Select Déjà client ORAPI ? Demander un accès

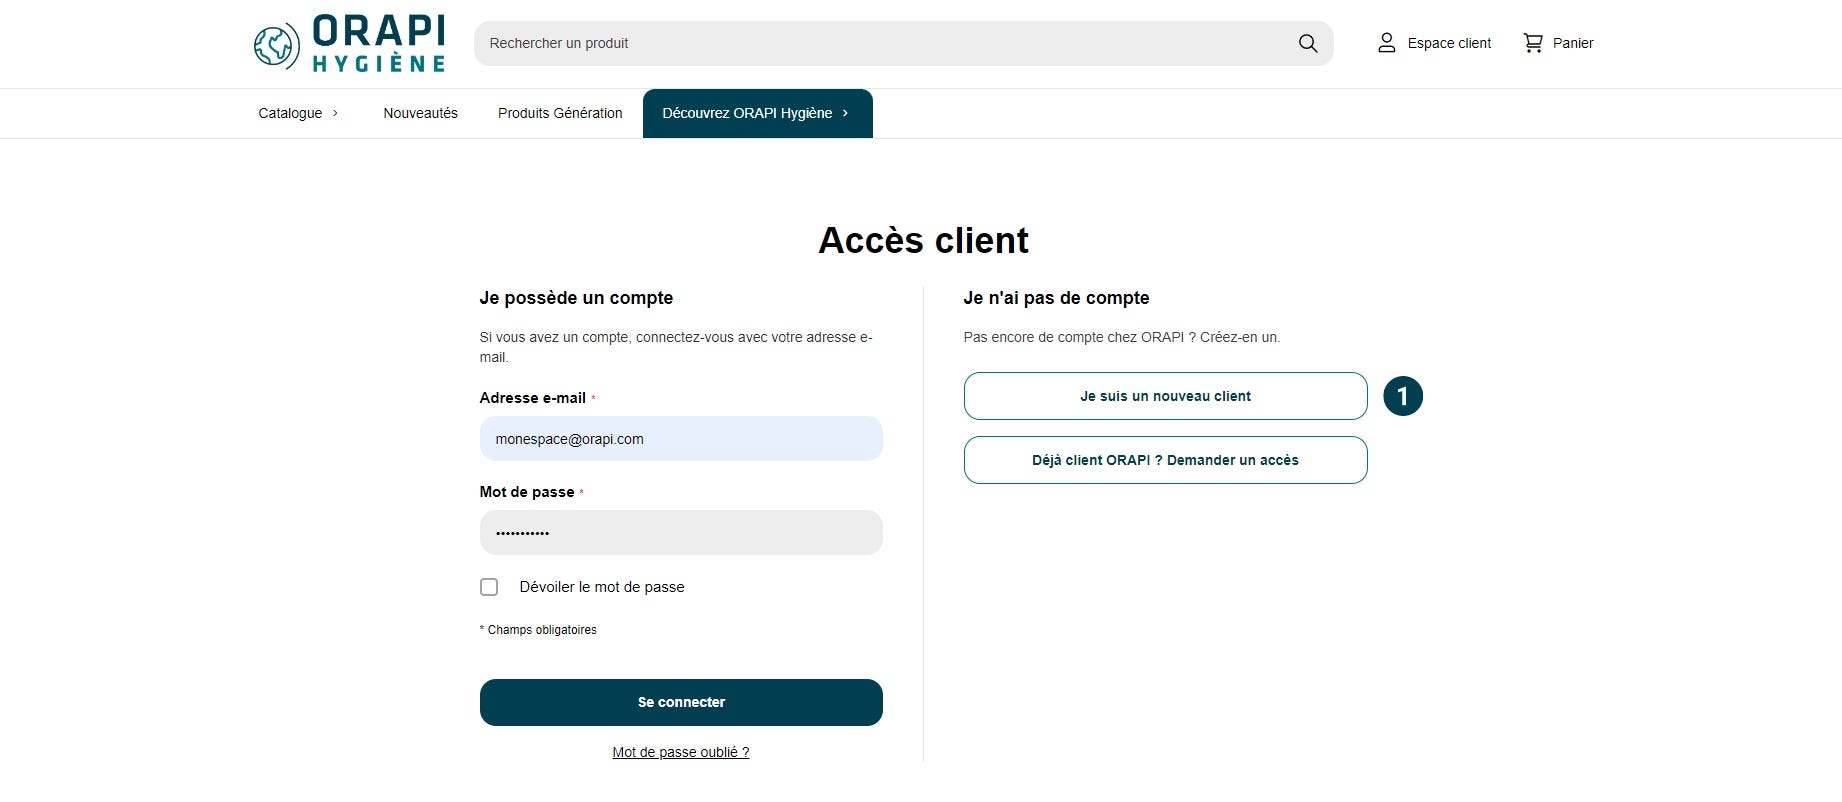[1165, 460]
